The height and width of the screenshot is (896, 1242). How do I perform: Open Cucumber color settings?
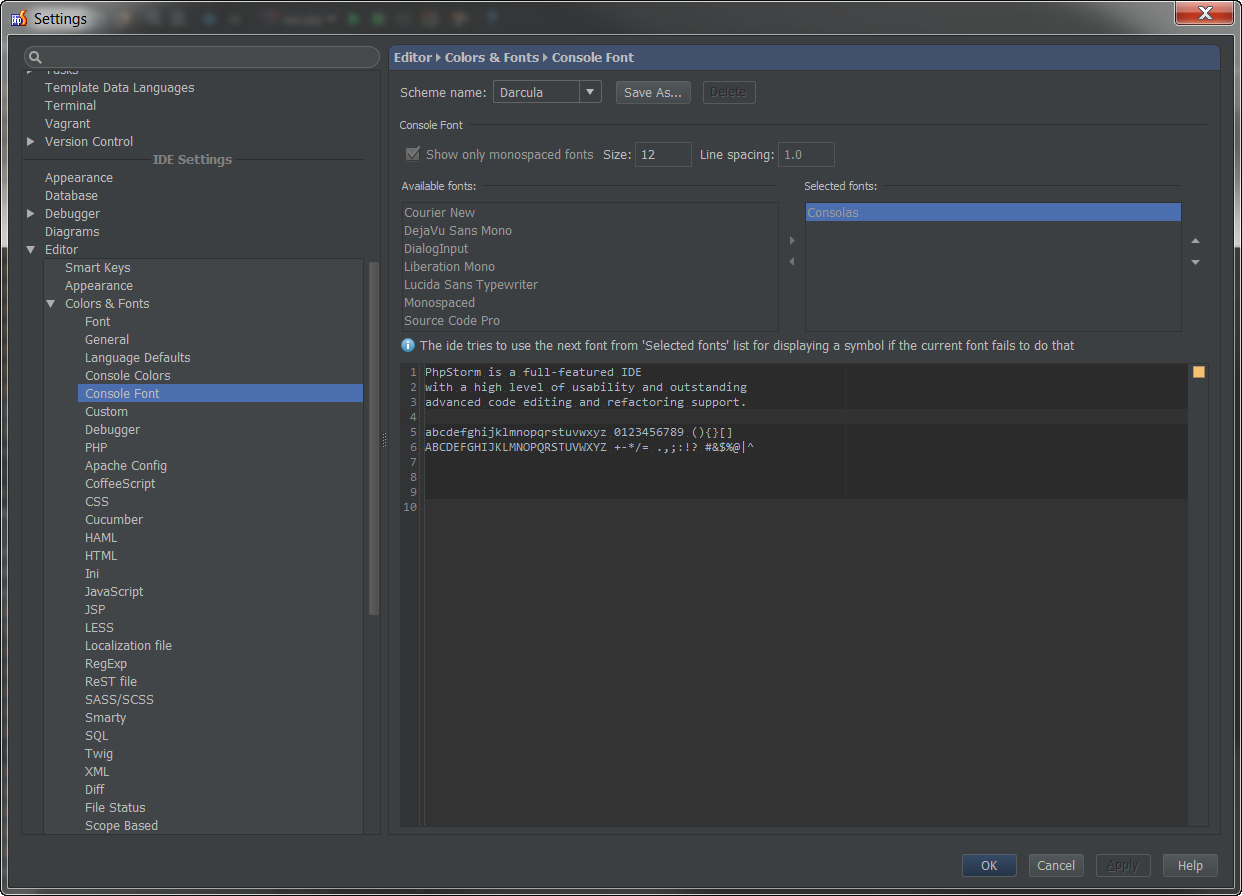(114, 520)
